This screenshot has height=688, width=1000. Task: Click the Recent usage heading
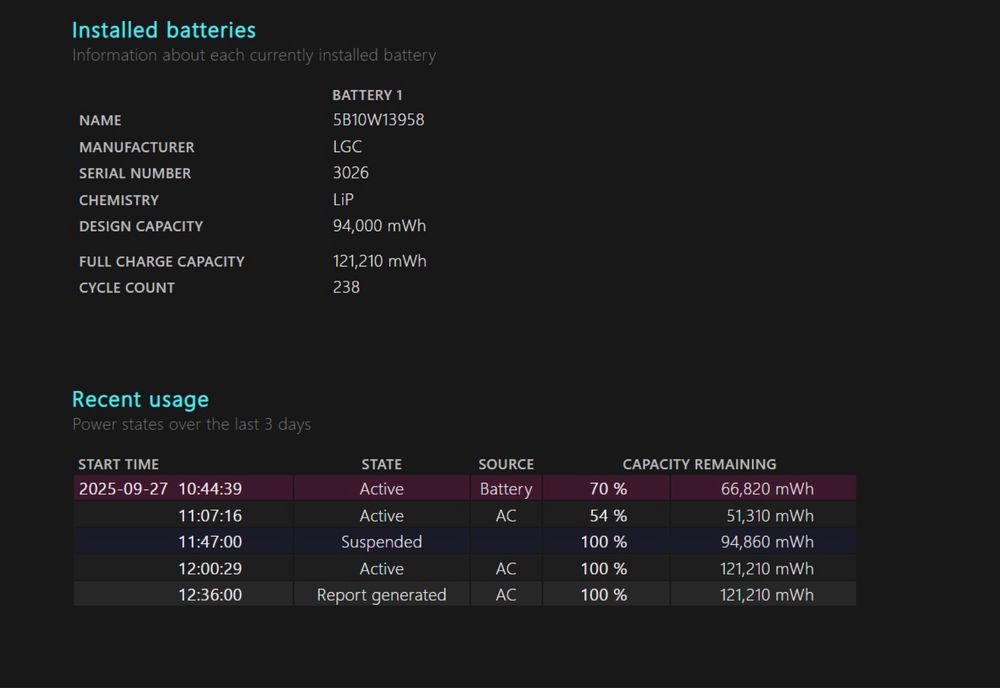[x=140, y=399]
